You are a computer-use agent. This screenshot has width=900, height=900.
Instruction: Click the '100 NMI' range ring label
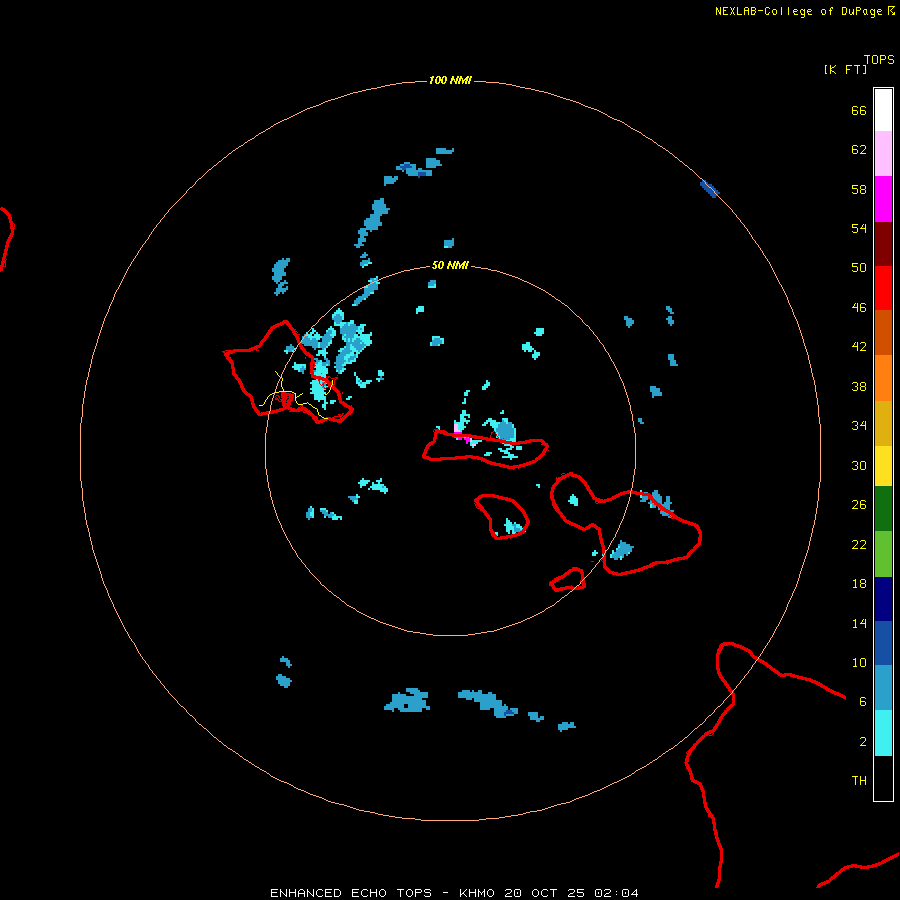pos(450,80)
